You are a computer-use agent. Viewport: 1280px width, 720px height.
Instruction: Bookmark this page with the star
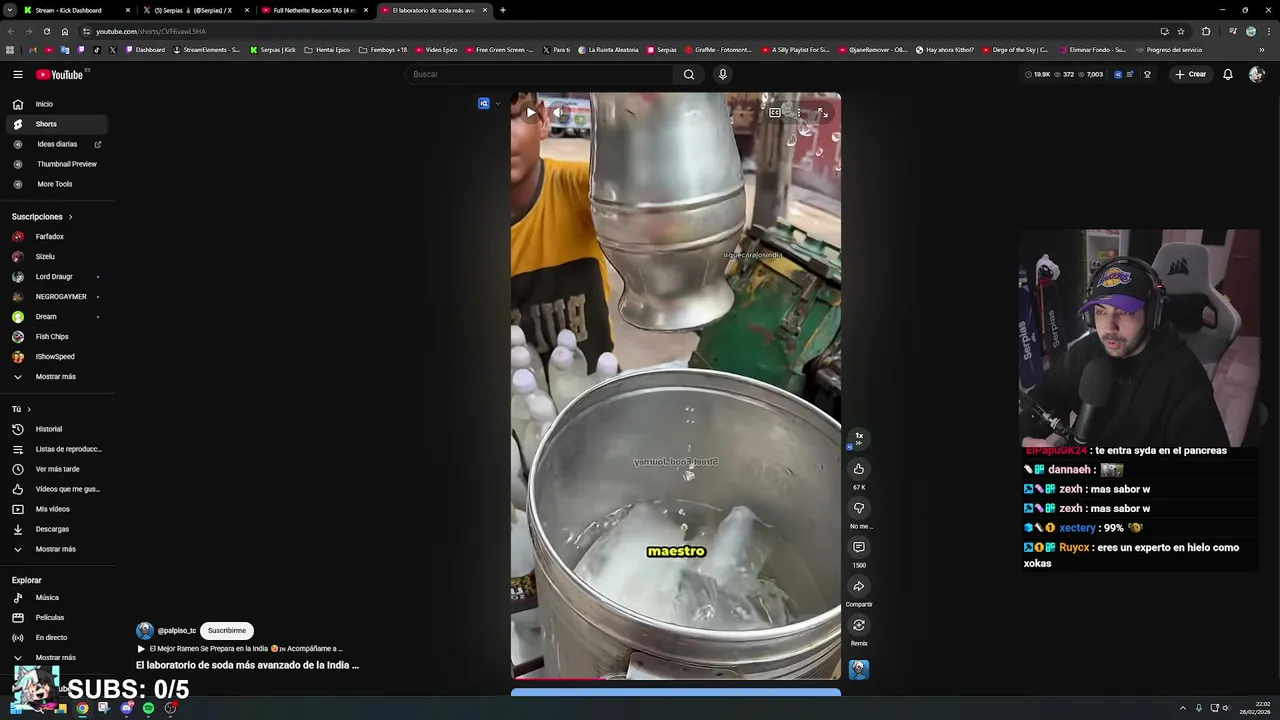[x=1181, y=31]
